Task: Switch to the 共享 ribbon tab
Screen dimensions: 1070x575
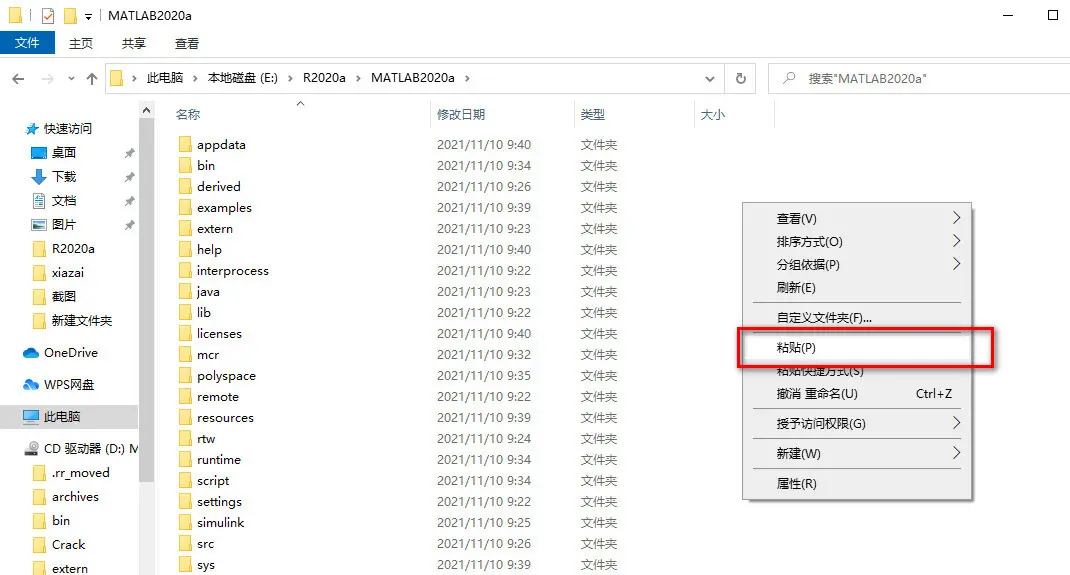Action: [x=134, y=44]
